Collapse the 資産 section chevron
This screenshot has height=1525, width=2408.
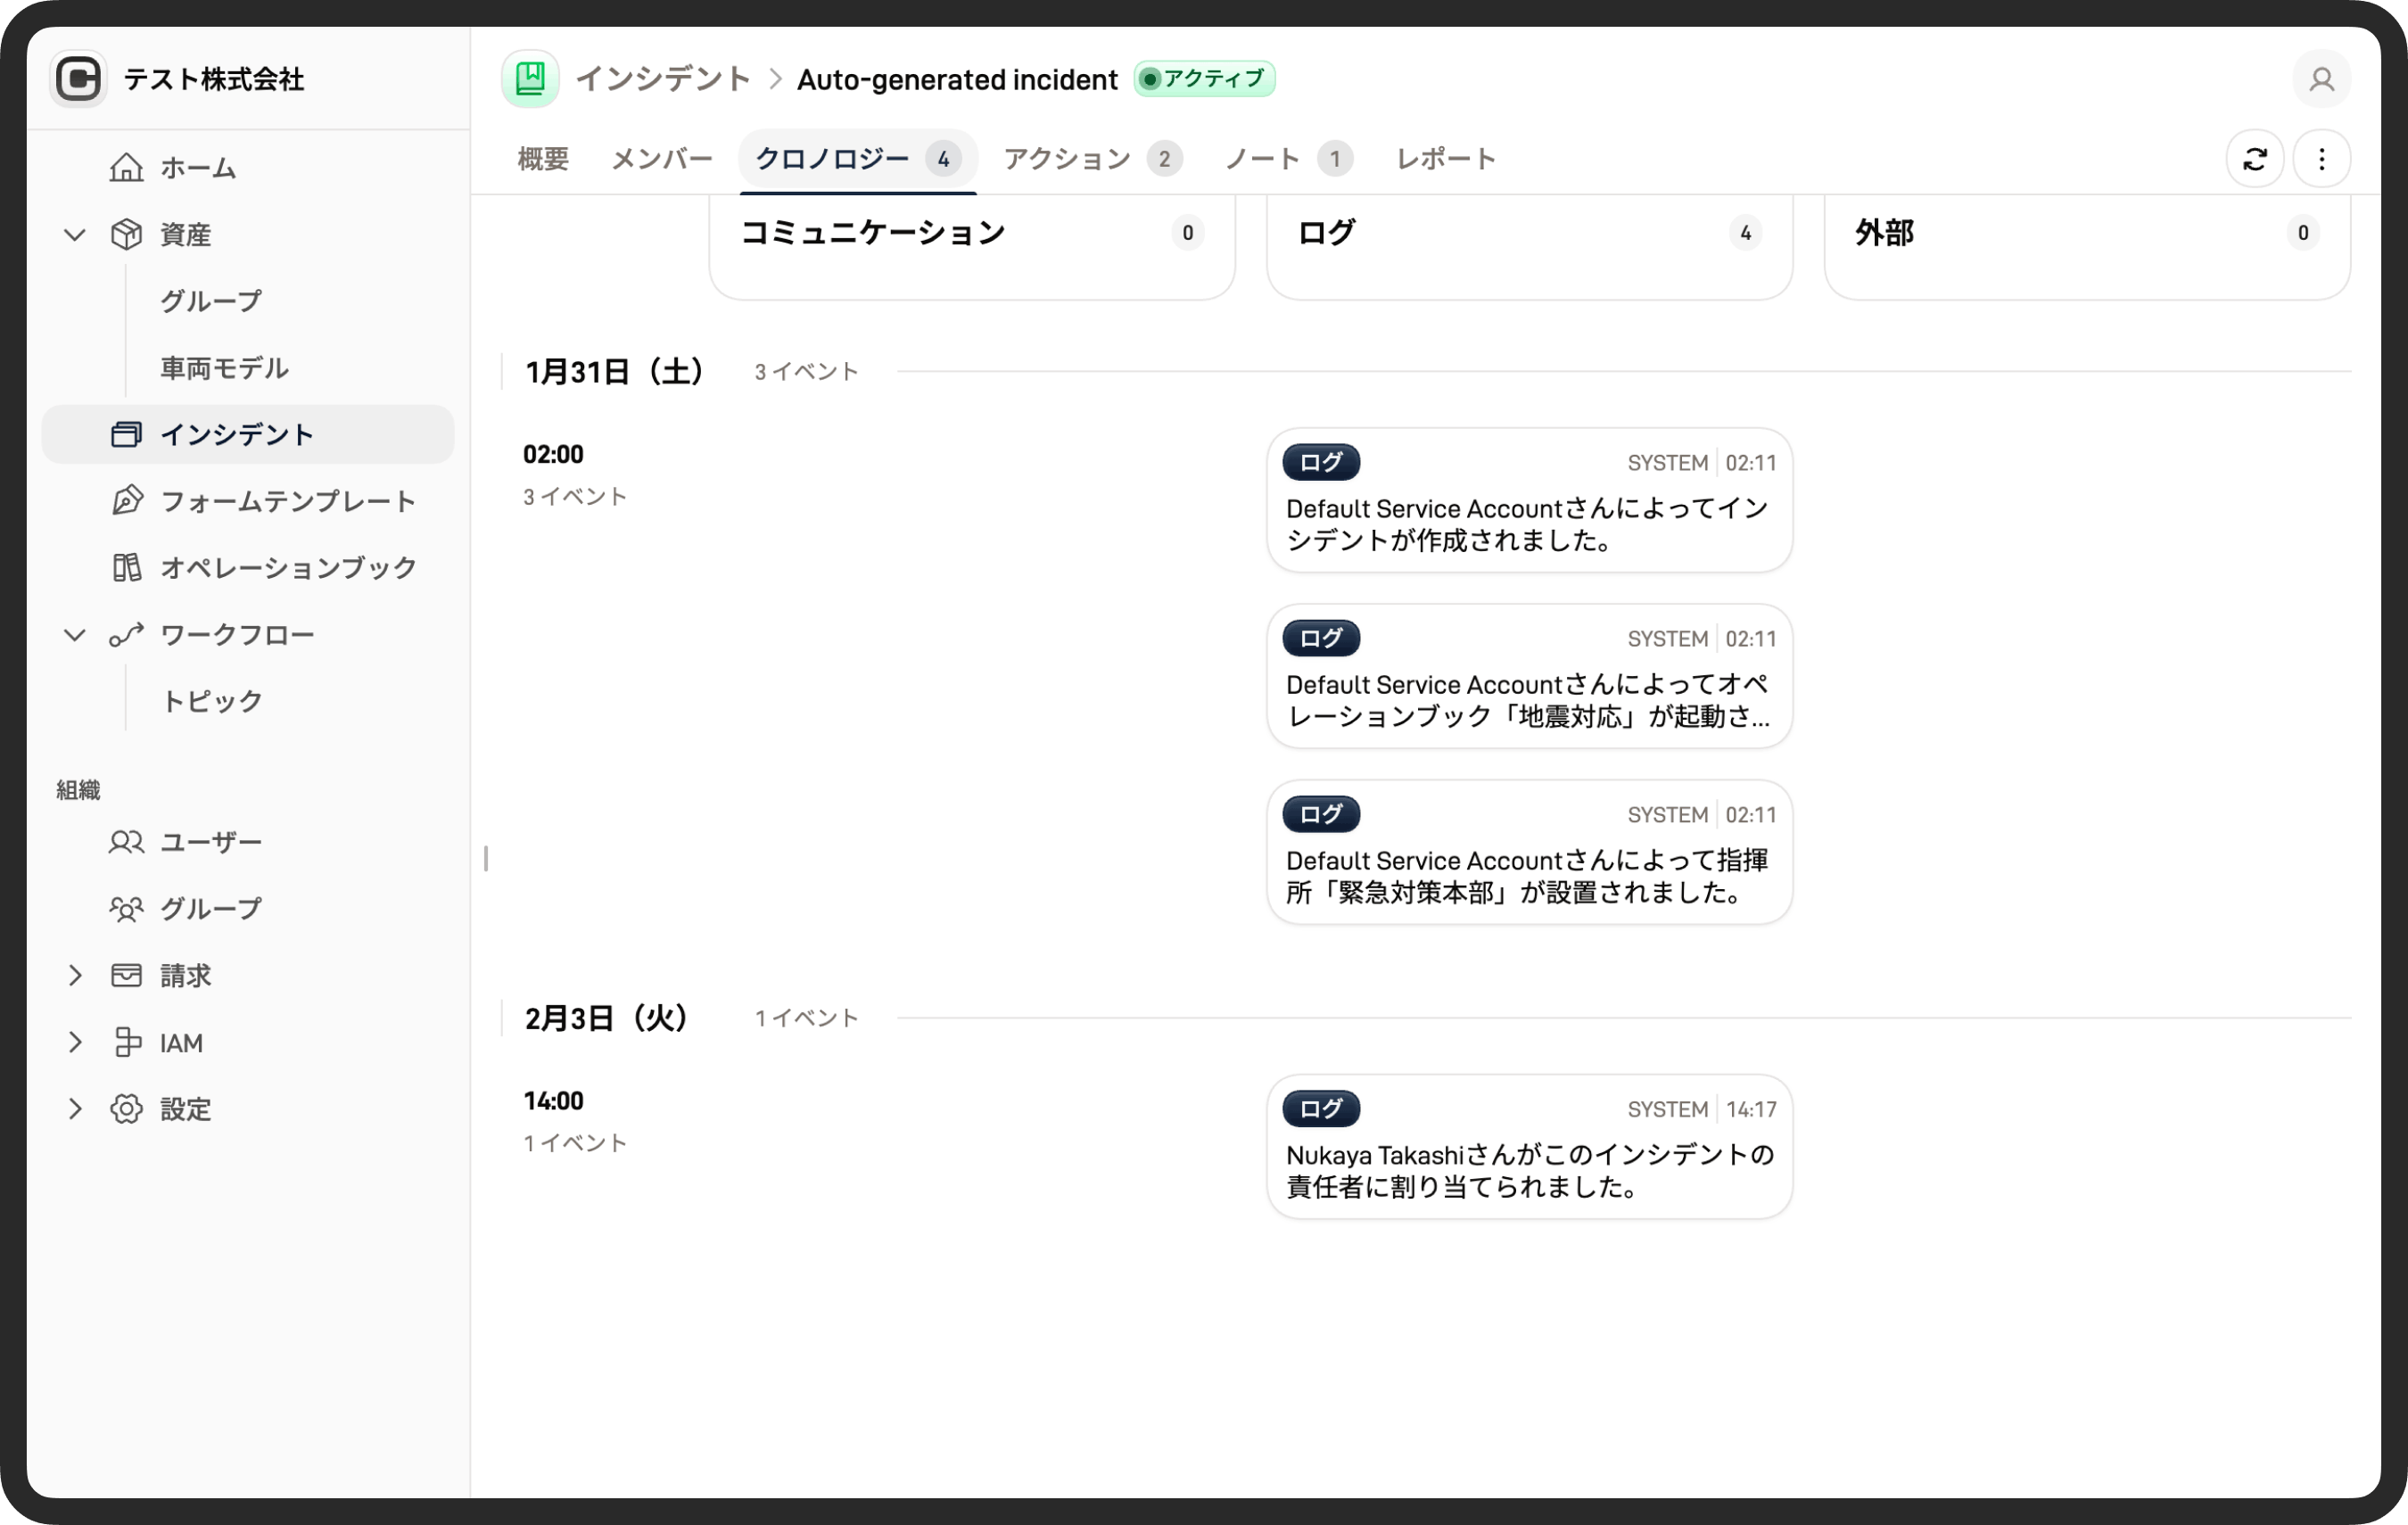pyautogui.click(x=75, y=234)
